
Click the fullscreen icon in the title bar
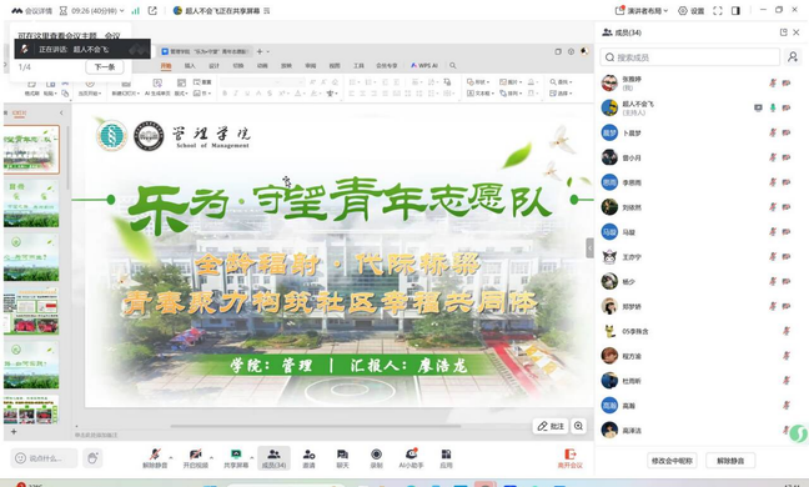click(x=718, y=10)
